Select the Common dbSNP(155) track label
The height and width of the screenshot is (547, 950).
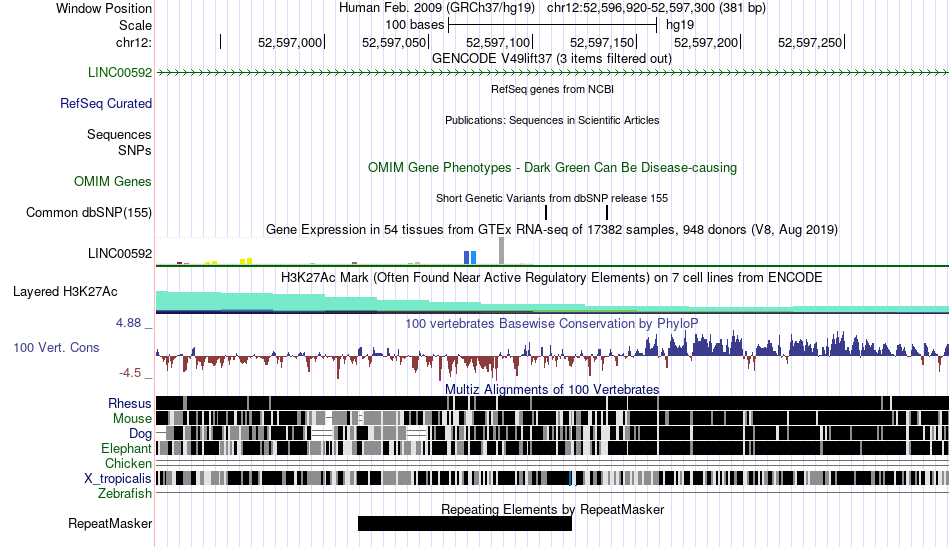click(x=89, y=213)
